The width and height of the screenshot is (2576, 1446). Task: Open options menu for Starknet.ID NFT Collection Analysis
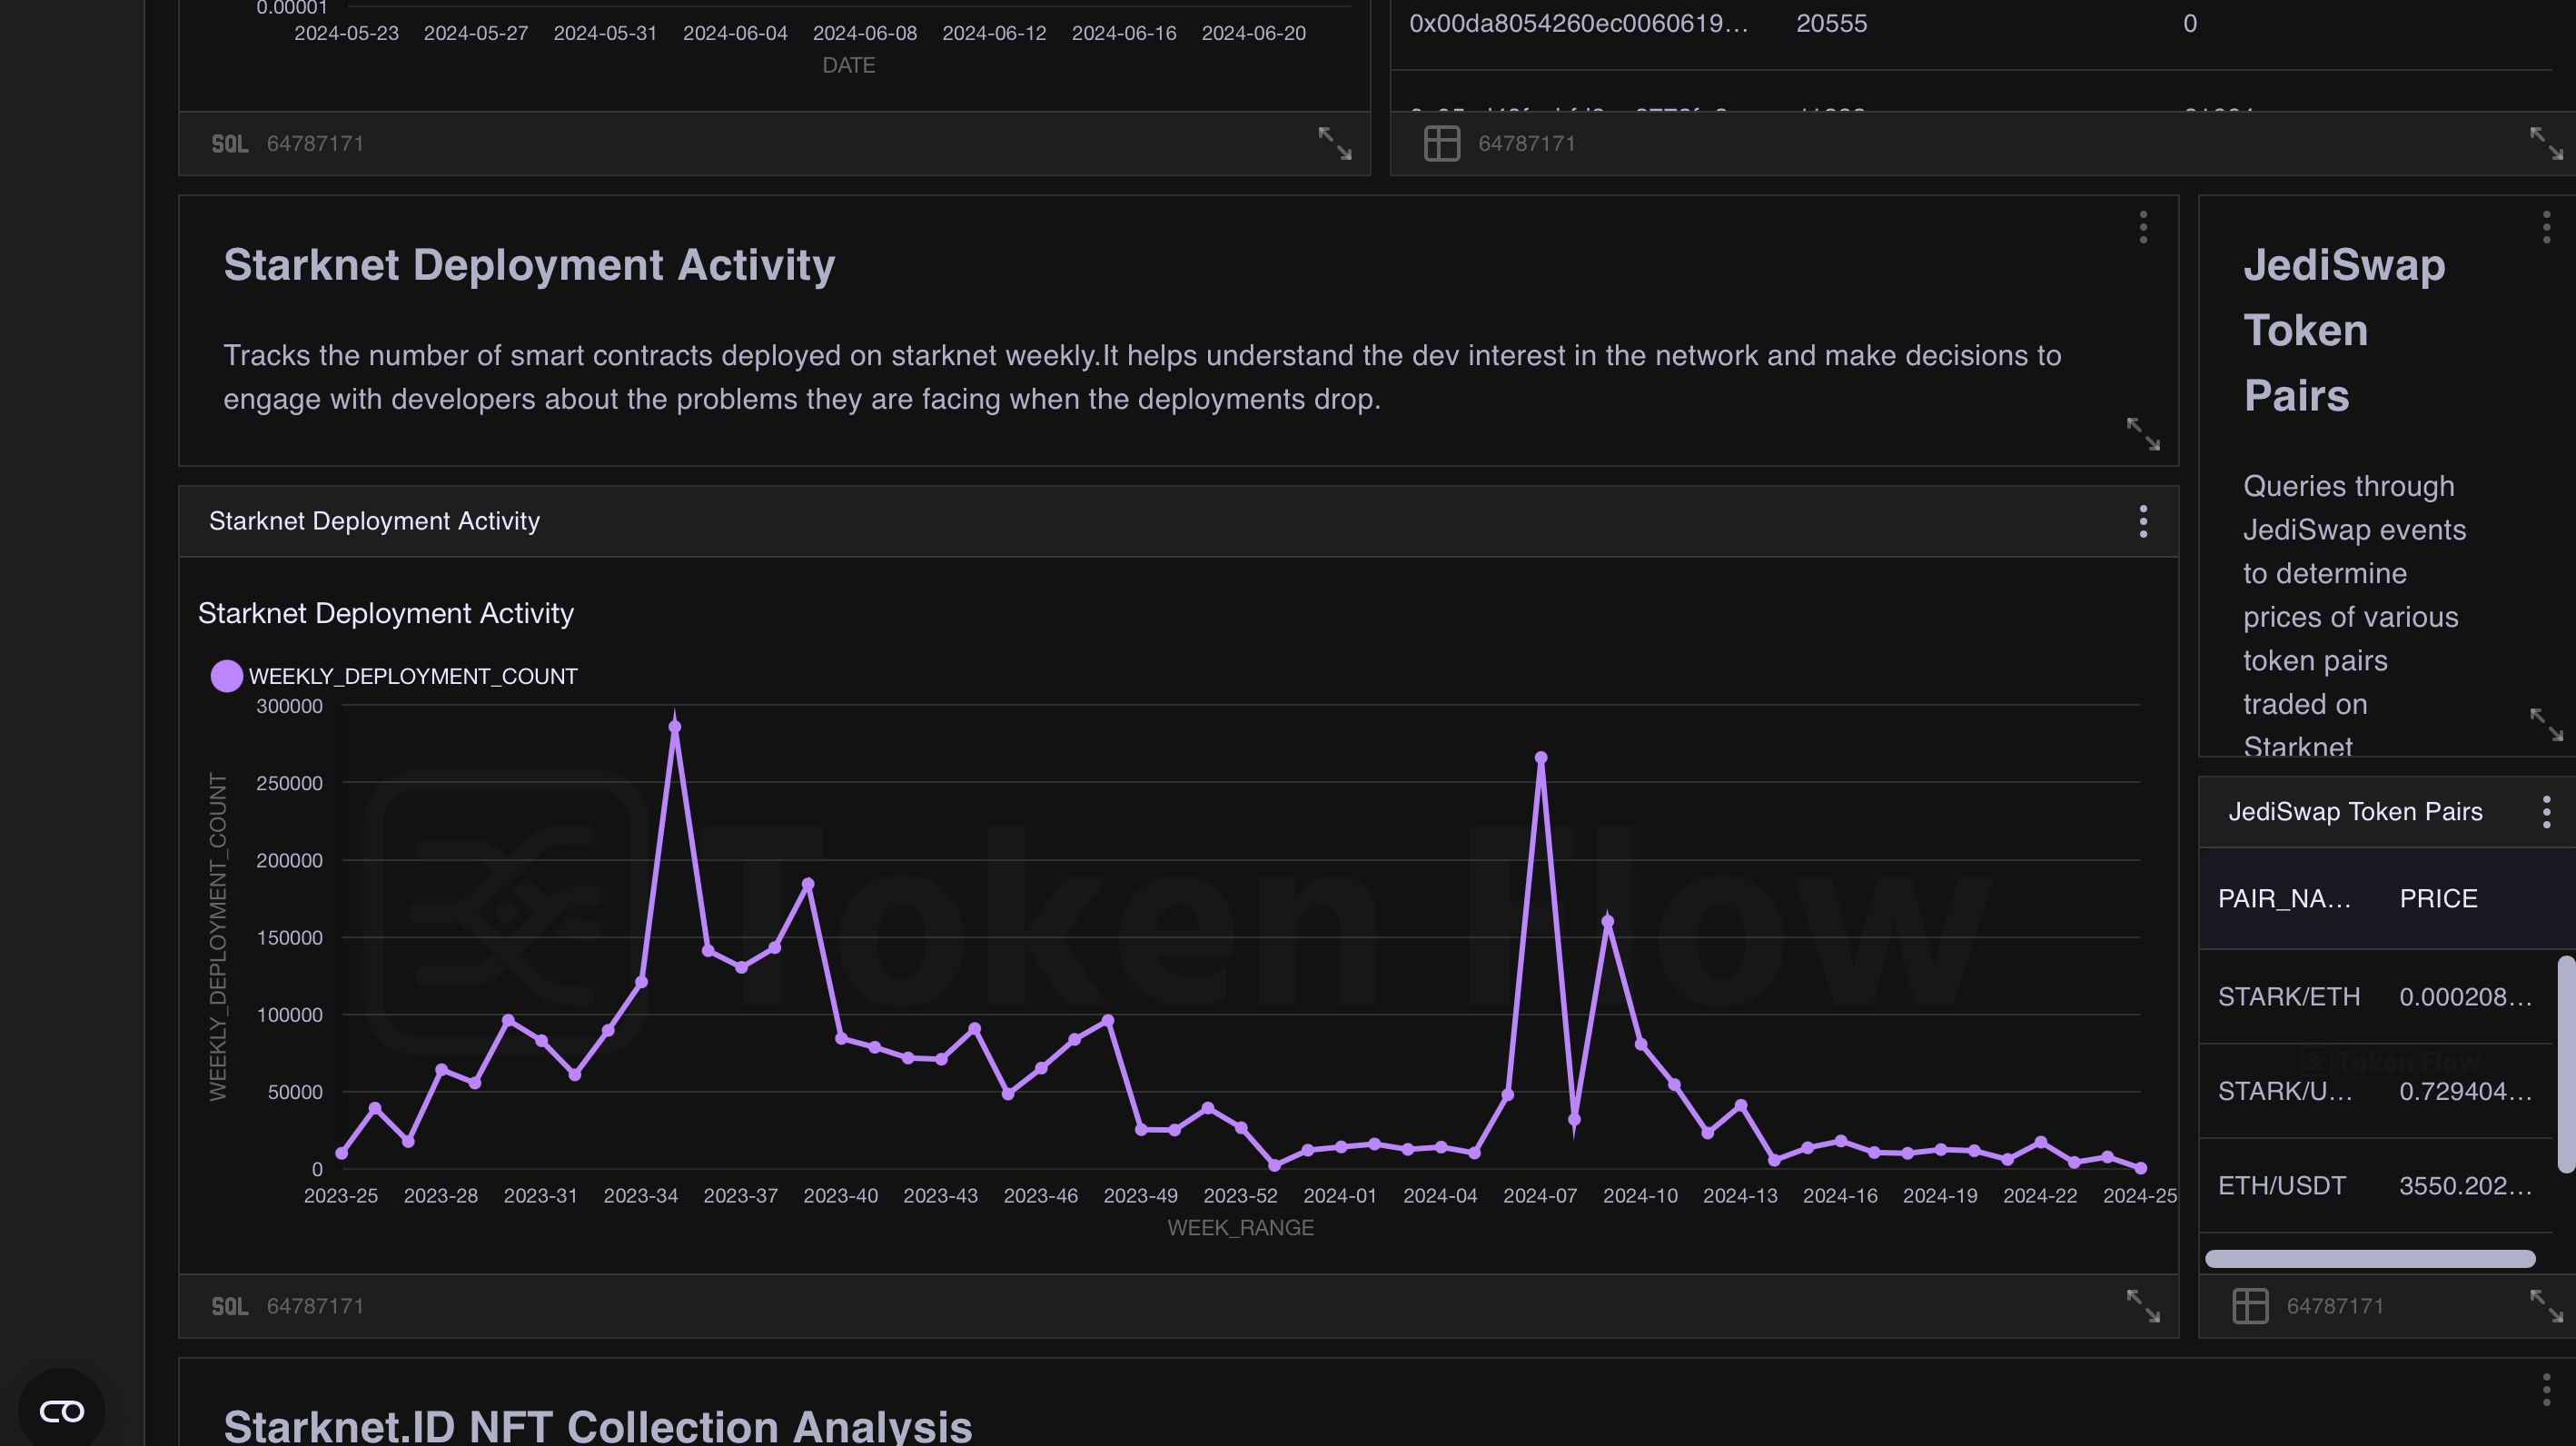tap(2546, 1389)
